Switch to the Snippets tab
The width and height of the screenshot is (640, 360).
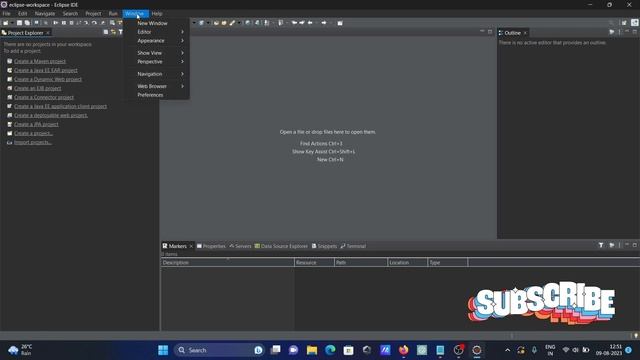324,246
